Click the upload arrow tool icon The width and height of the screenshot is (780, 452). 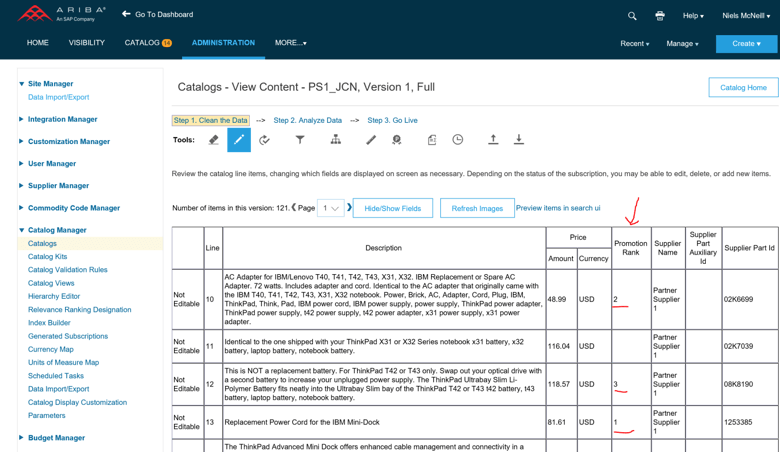tap(493, 140)
